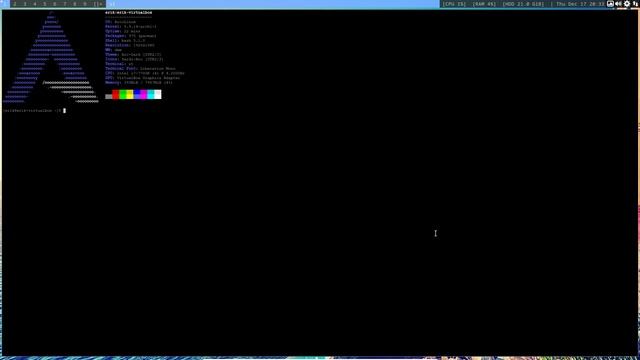The height and width of the screenshot is (360, 640).
Task: Switch to workspace 4
Action: [x=35, y=4]
